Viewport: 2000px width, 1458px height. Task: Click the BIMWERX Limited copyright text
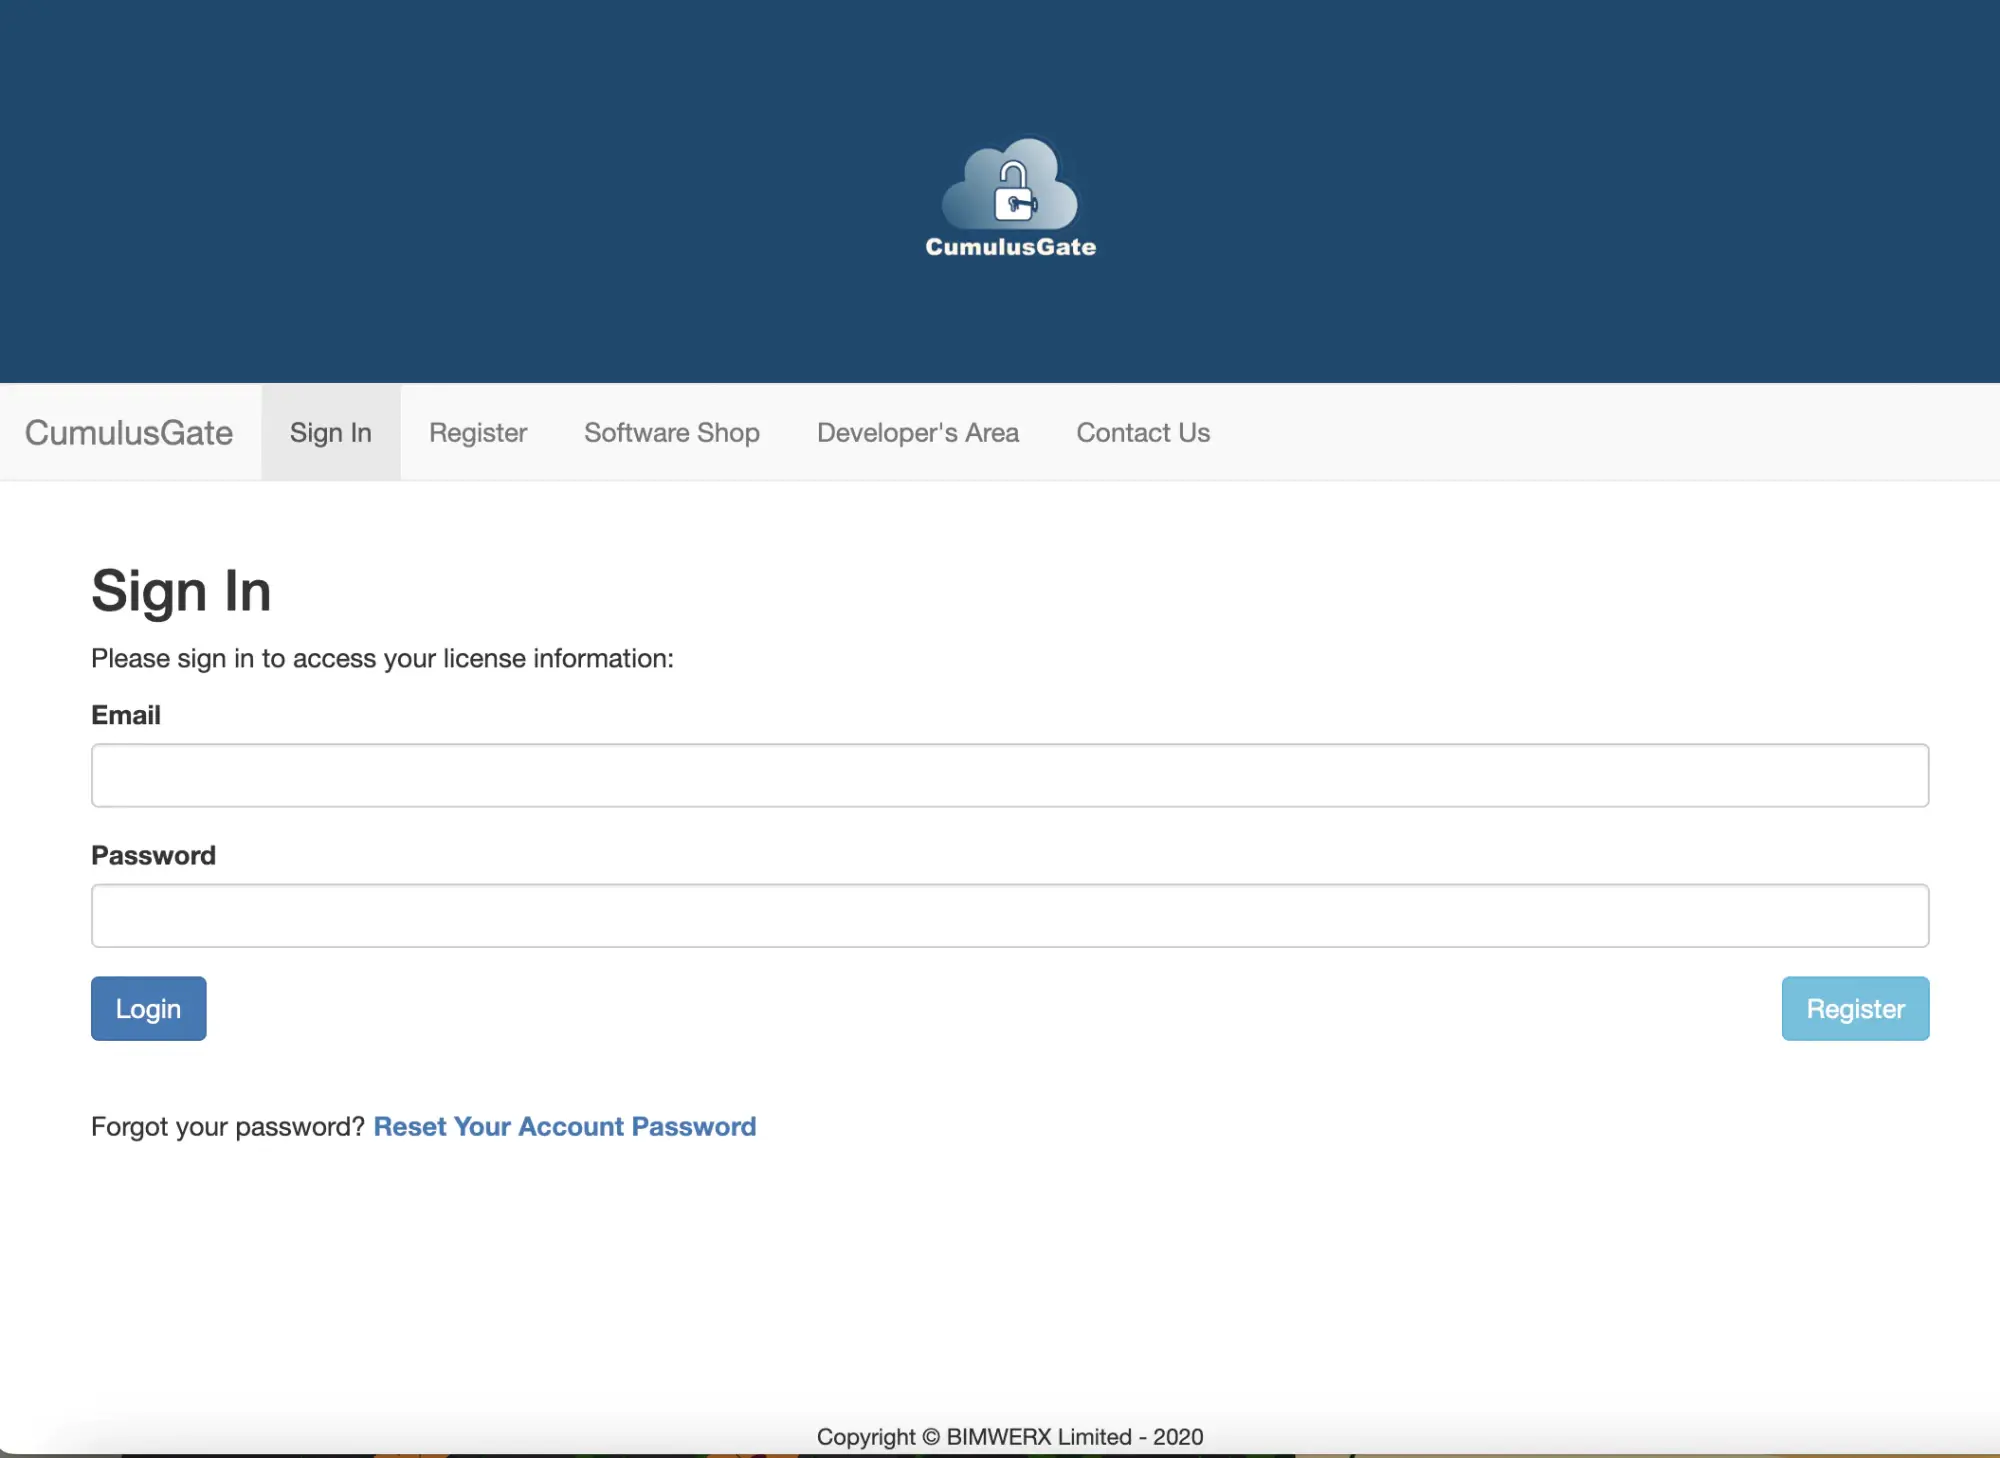point(1010,1436)
